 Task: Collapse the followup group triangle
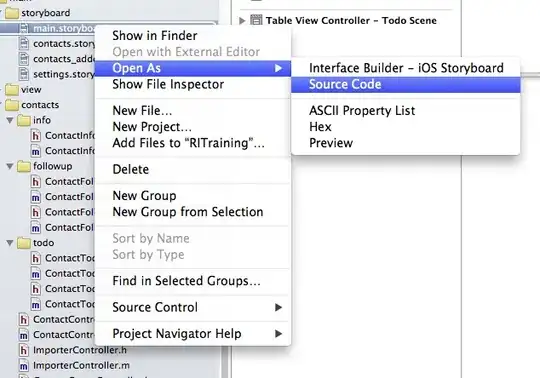(x=10, y=166)
